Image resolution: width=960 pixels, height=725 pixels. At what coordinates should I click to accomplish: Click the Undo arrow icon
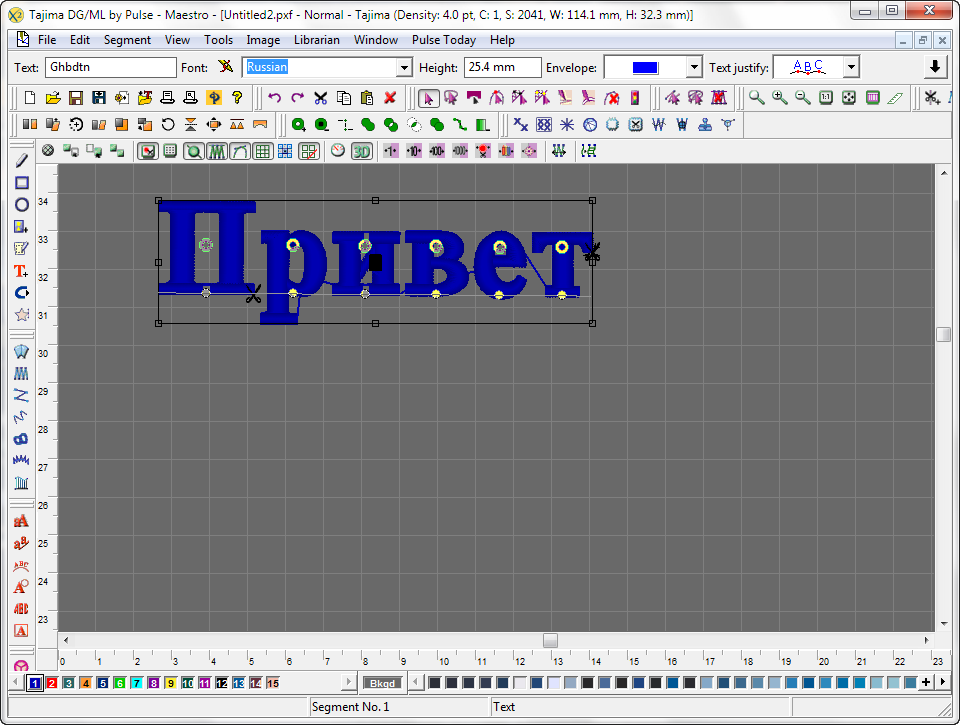[x=274, y=98]
